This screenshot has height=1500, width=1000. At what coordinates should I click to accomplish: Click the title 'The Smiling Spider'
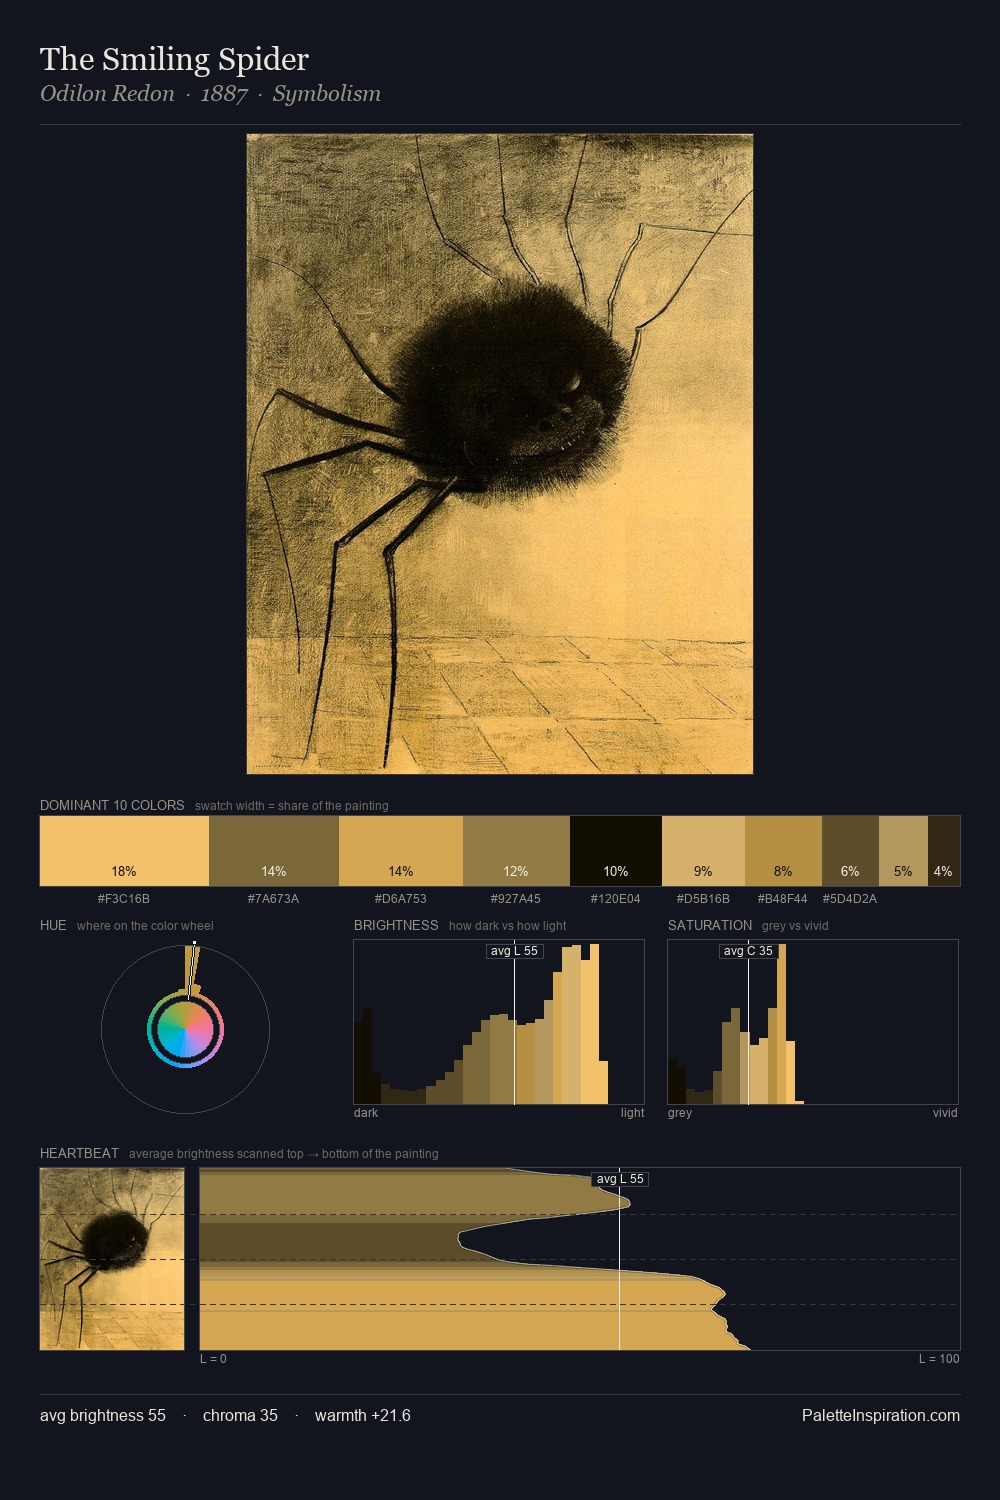pyautogui.click(x=174, y=59)
